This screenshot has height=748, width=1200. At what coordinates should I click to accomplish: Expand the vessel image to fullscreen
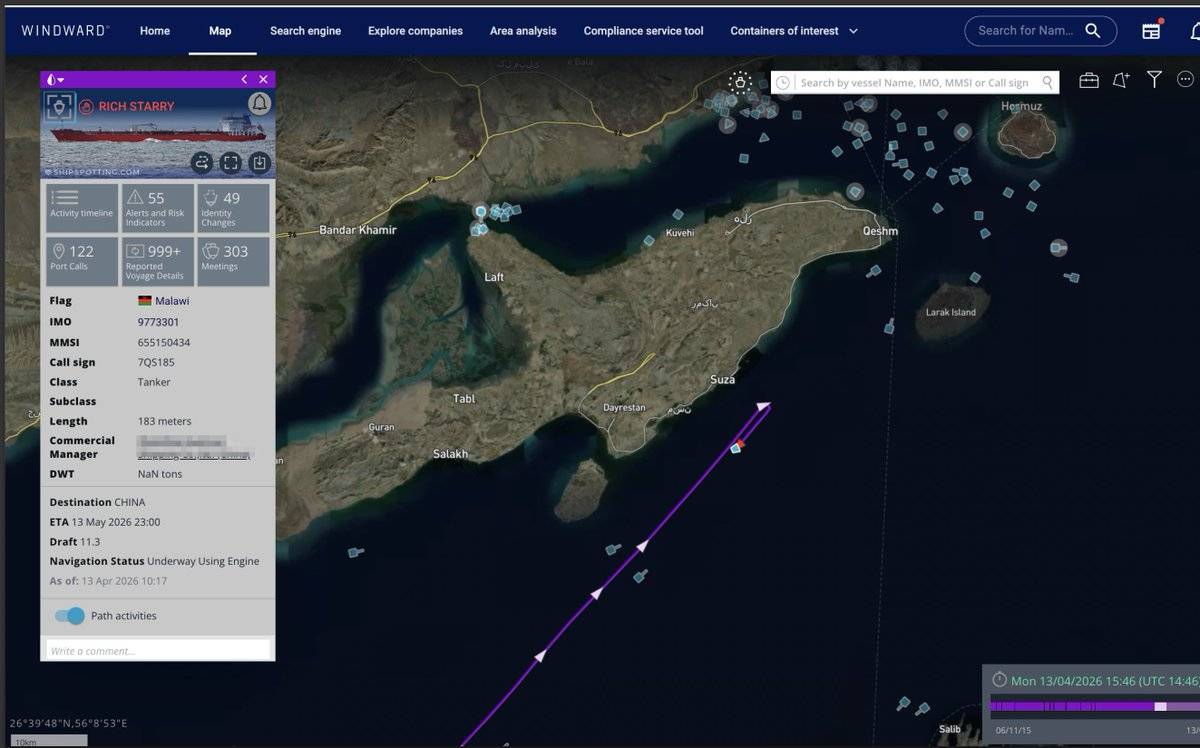(x=231, y=162)
